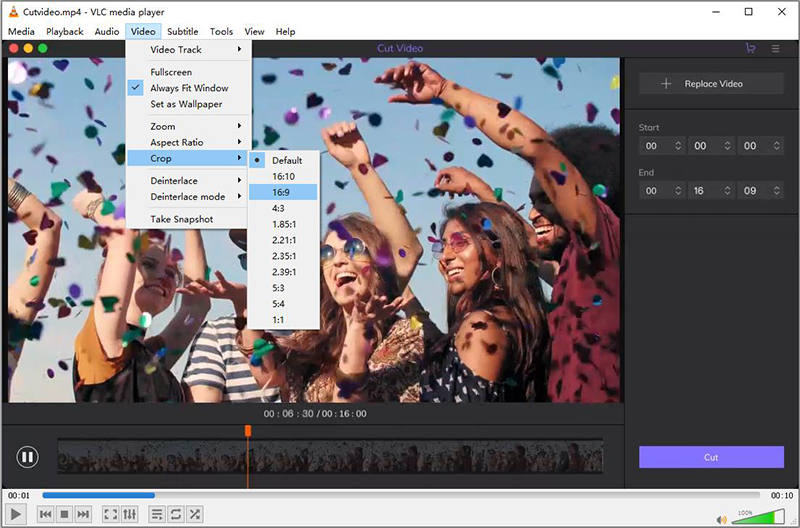Expand the Deinterlace mode submenu
This screenshot has height=528, width=800.
pyautogui.click(x=187, y=196)
